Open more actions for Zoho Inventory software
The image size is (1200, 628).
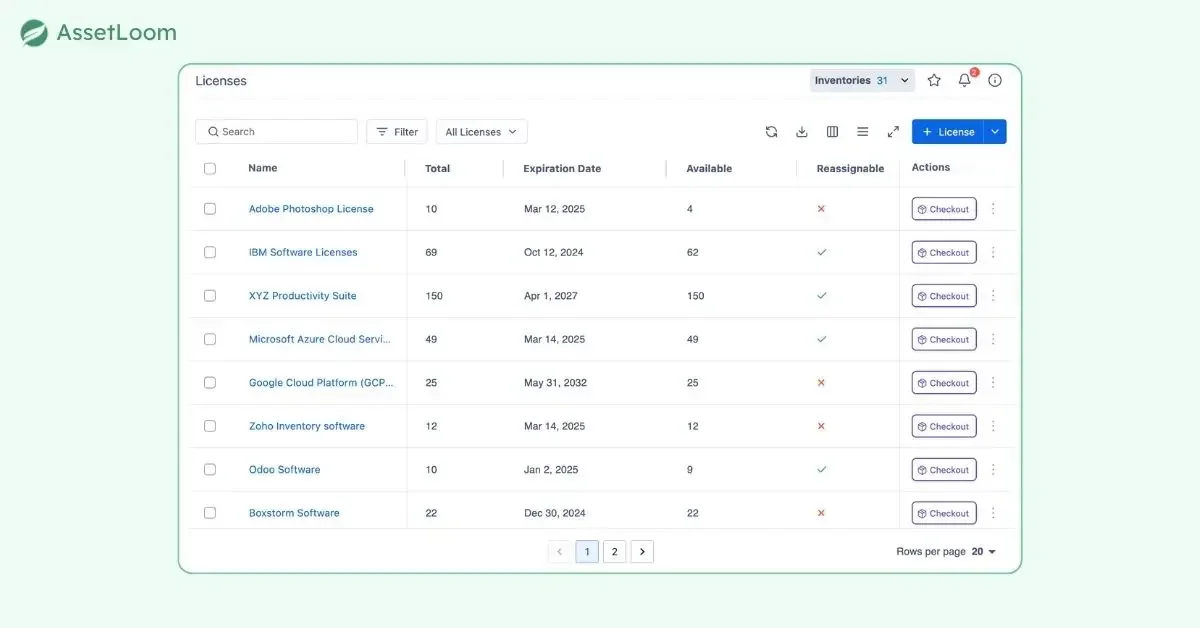click(x=993, y=427)
